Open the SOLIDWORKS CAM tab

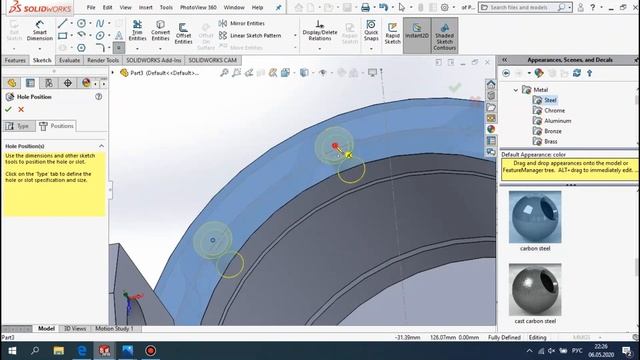pyautogui.click(x=212, y=60)
